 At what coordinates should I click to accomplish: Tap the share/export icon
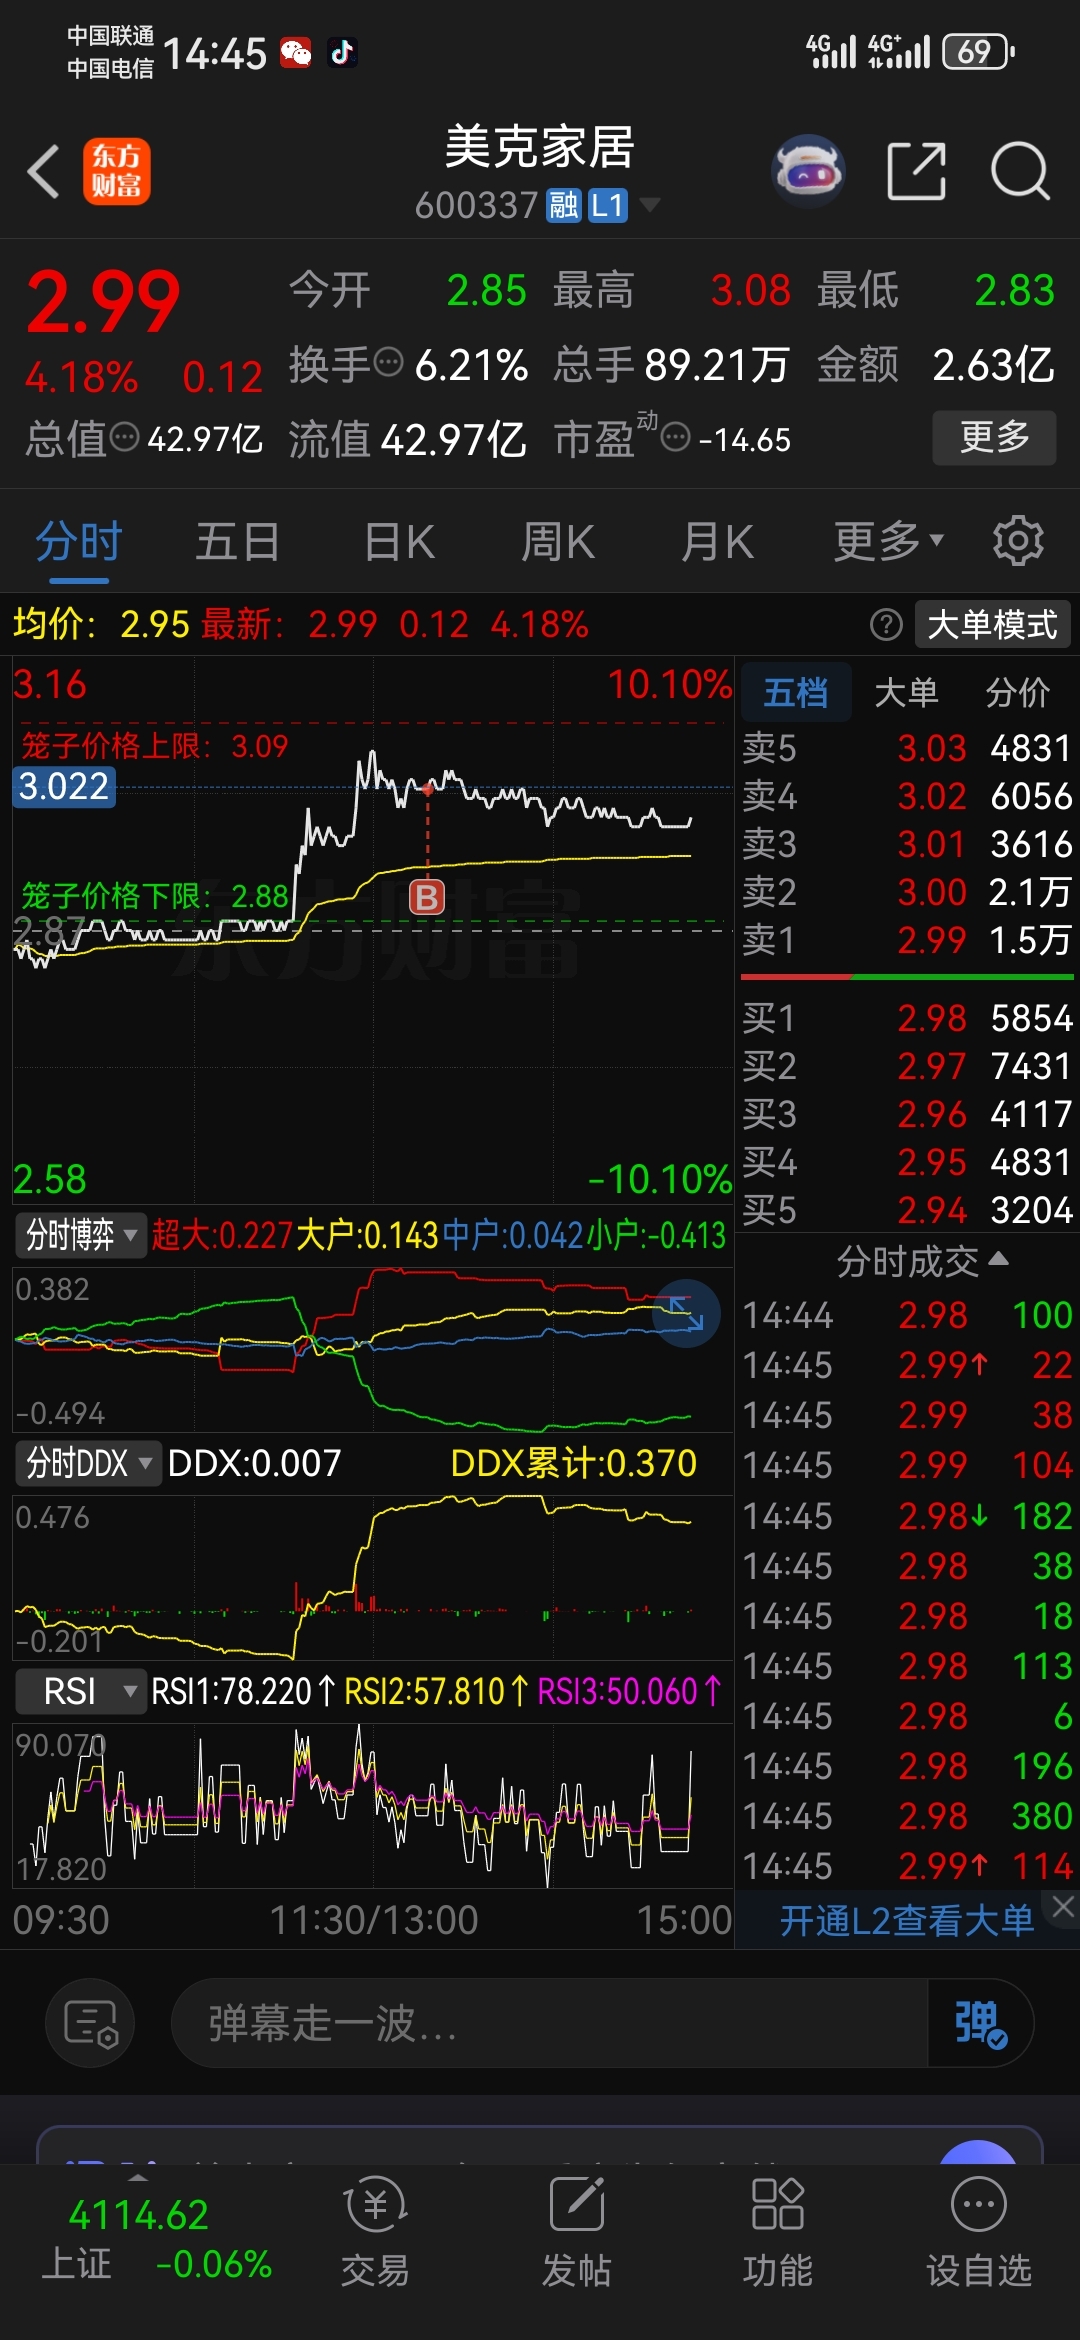pos(917,171)
